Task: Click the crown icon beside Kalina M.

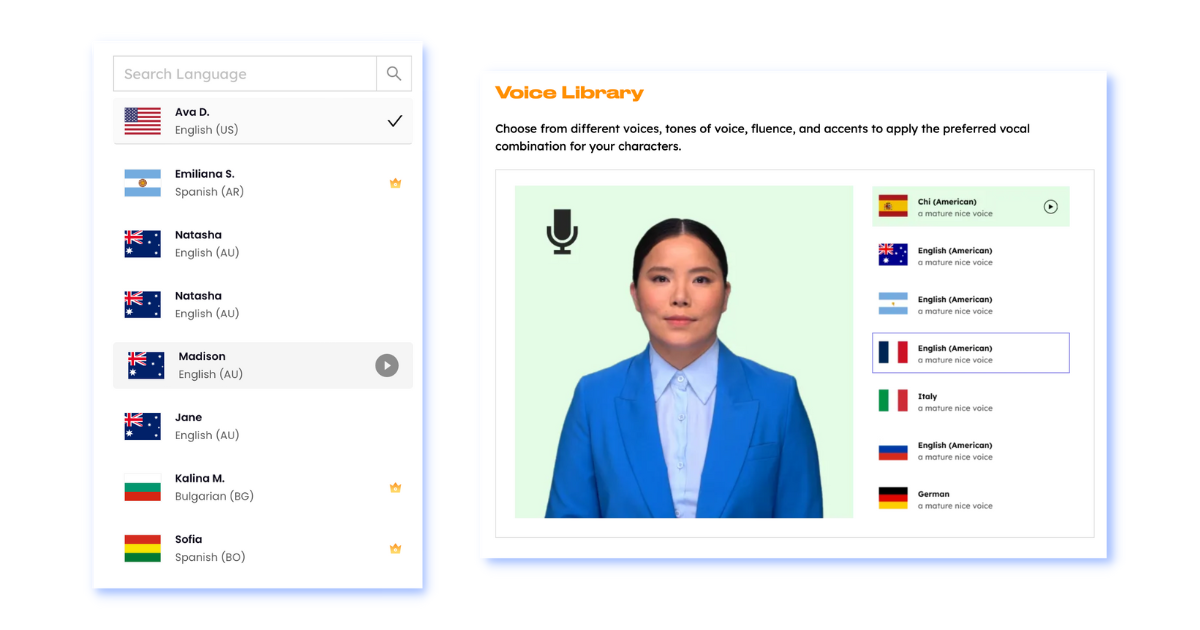Action: click(x=395, y=488)
